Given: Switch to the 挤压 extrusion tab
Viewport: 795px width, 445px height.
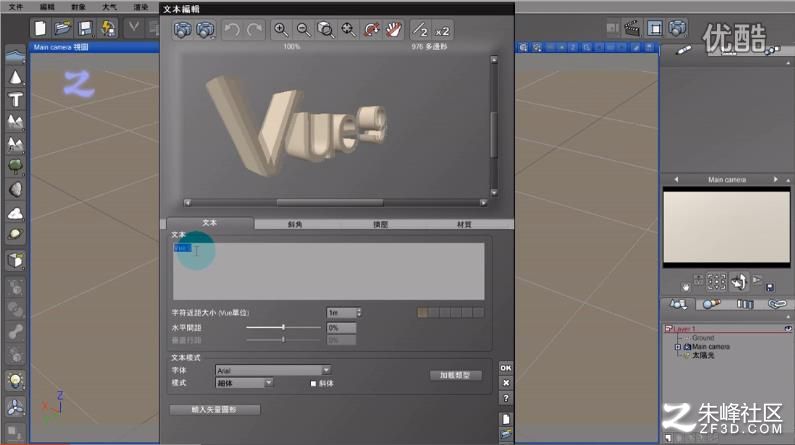Looking at the screenshot, I should 380,224.
